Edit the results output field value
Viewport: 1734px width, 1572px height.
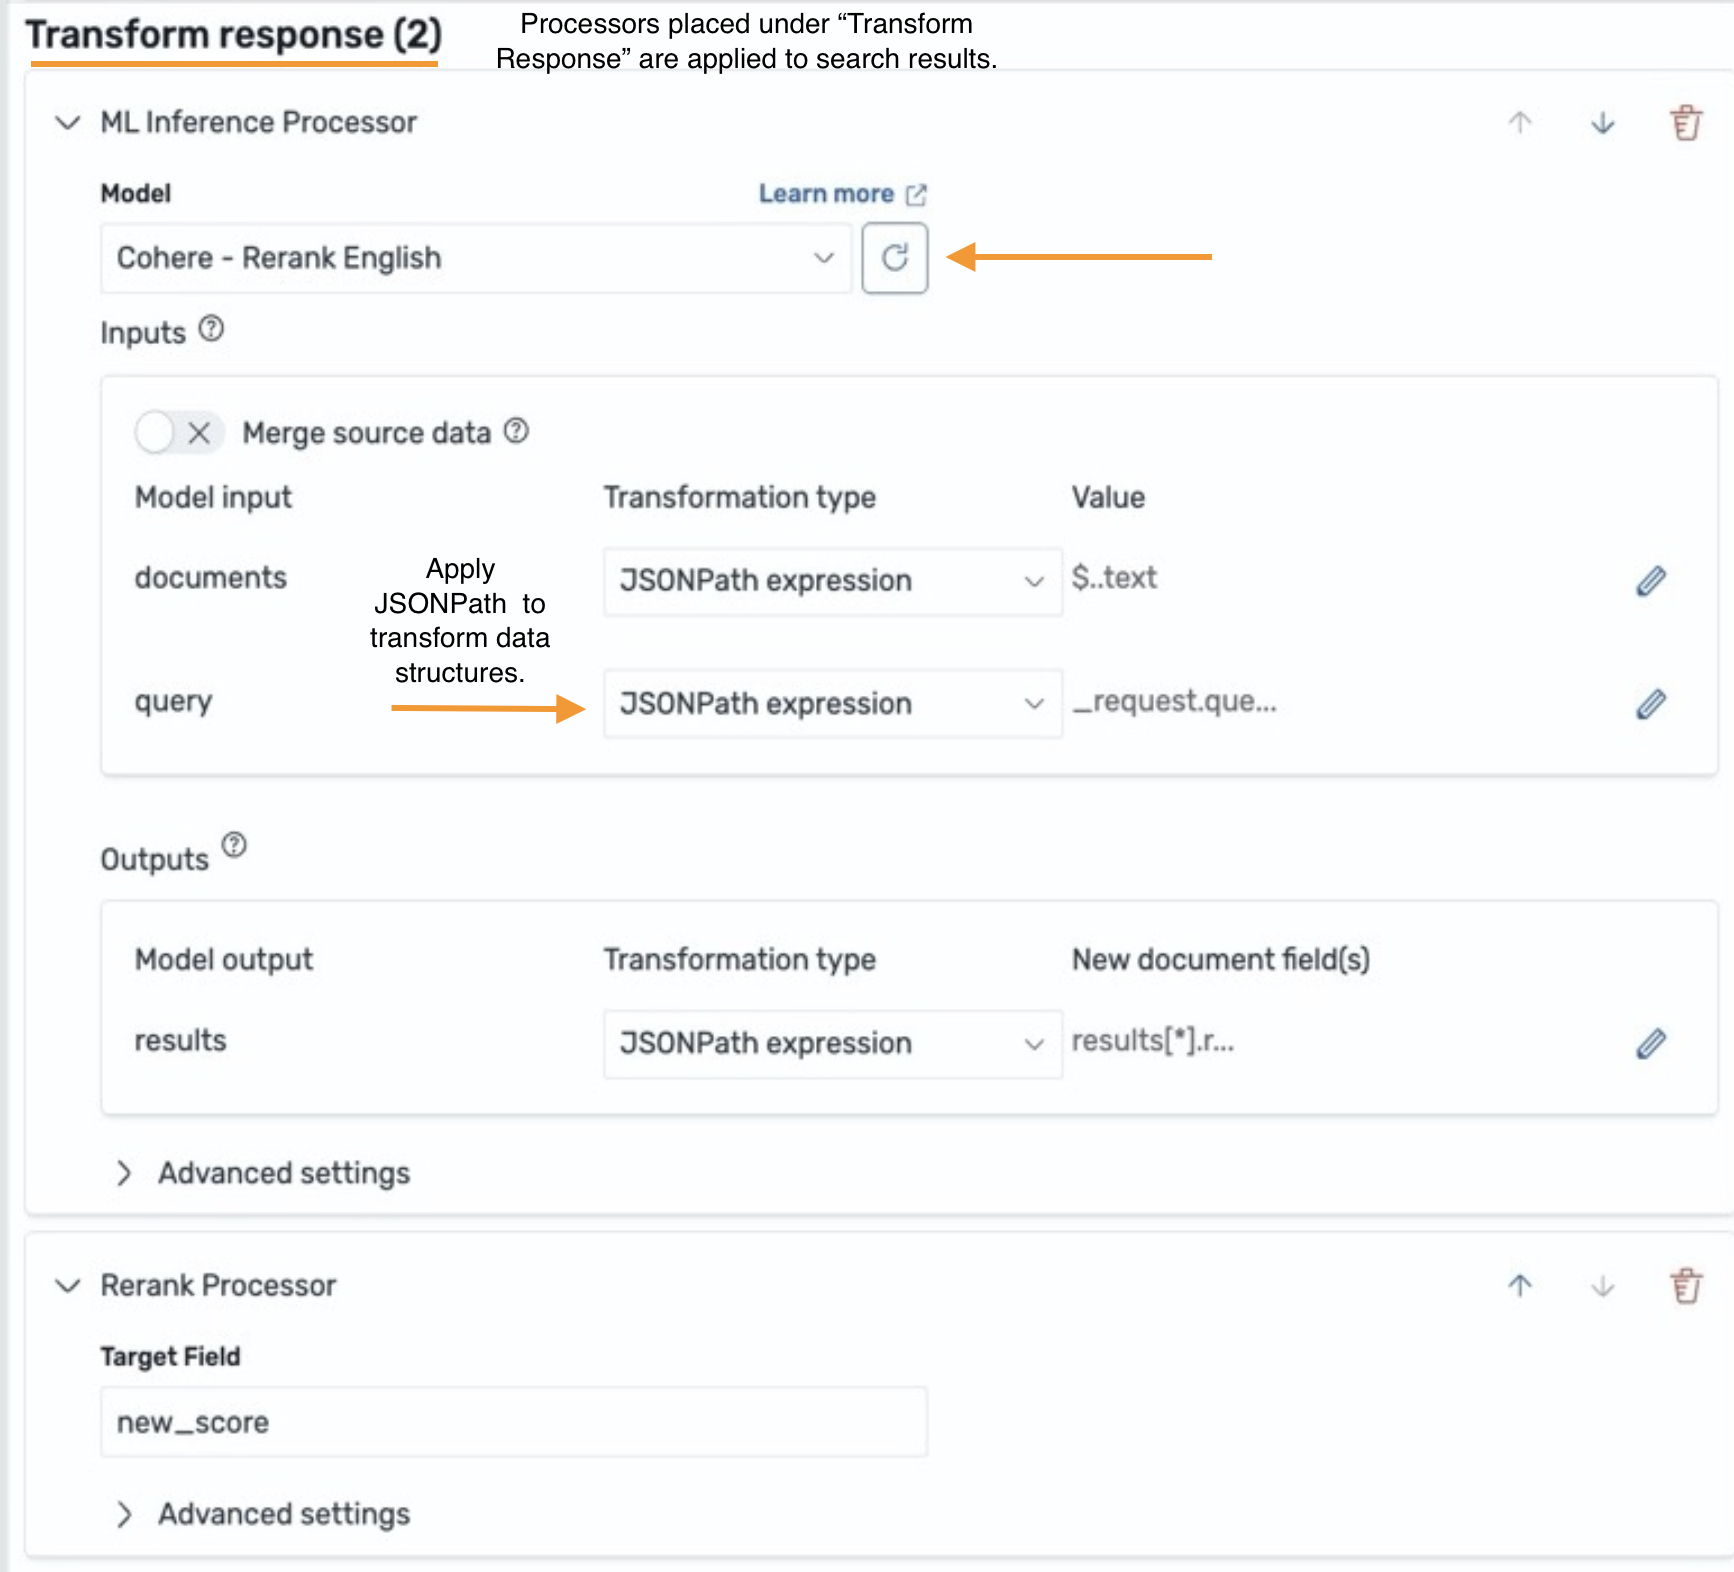coord(1651,1043)
